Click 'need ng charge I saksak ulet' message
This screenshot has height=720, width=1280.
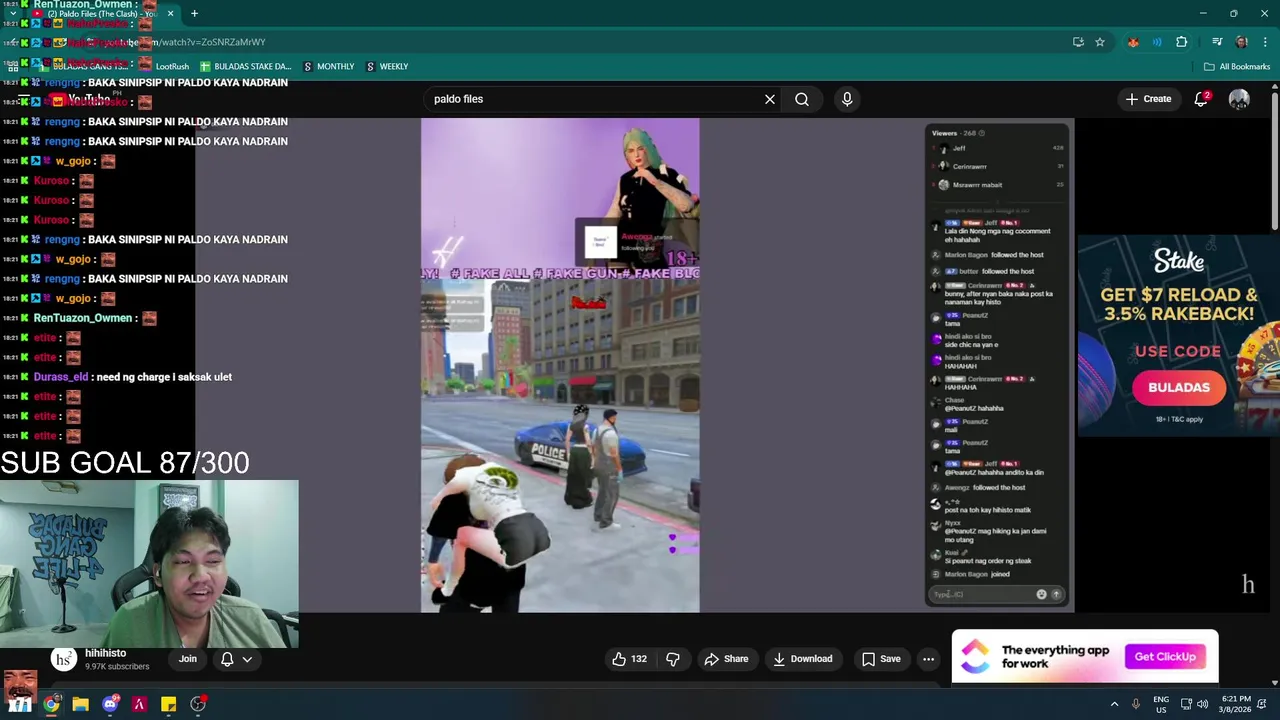[x=164, y=377]
